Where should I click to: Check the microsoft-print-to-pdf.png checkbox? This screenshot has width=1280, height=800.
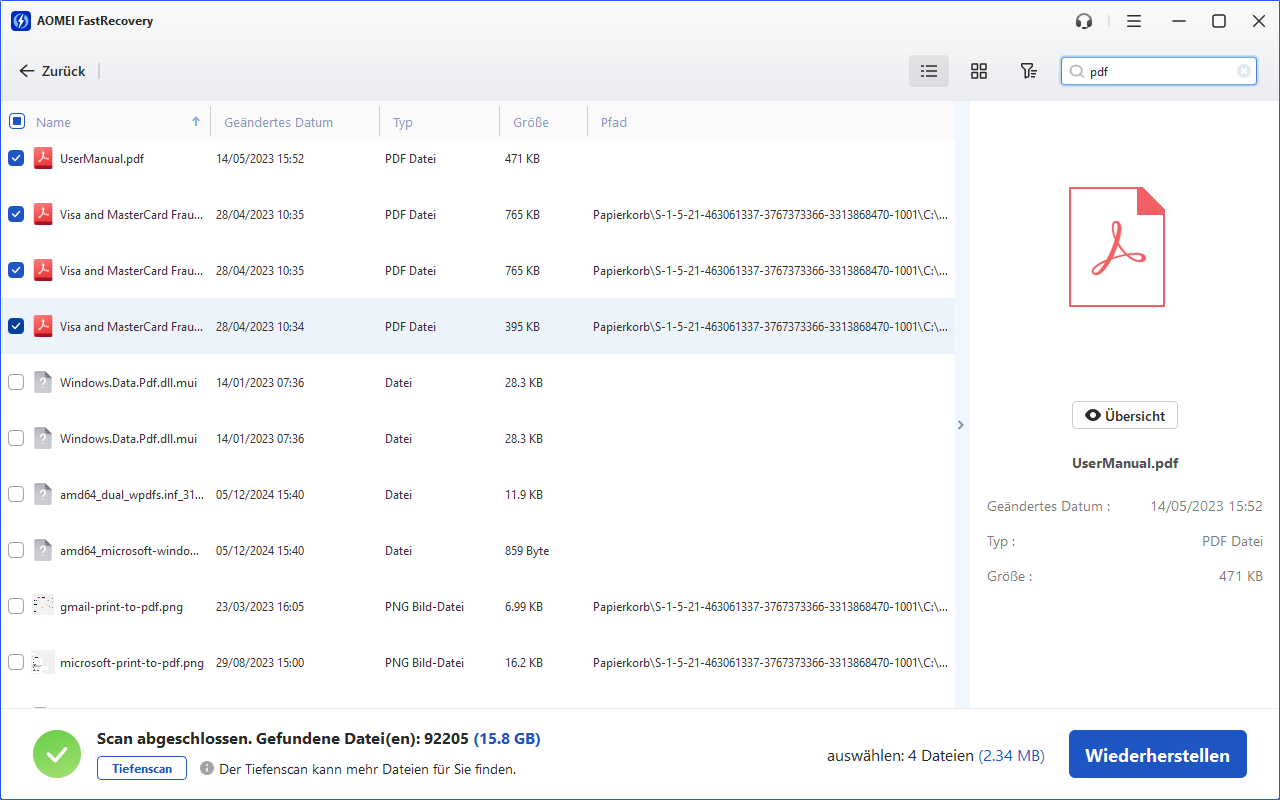point(16,662)
